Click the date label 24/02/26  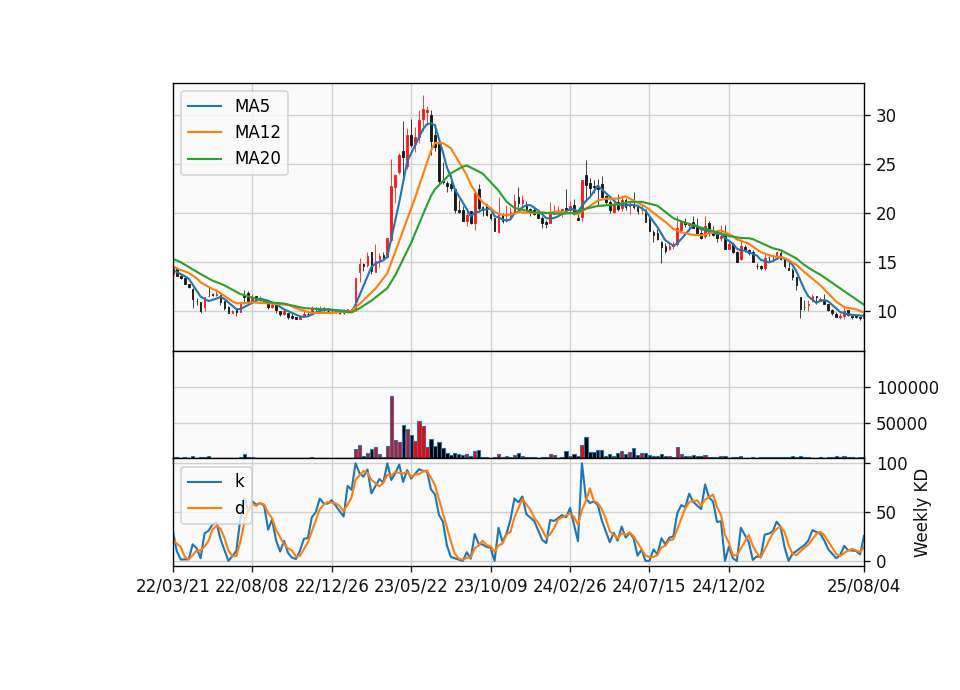click(569, 586)
